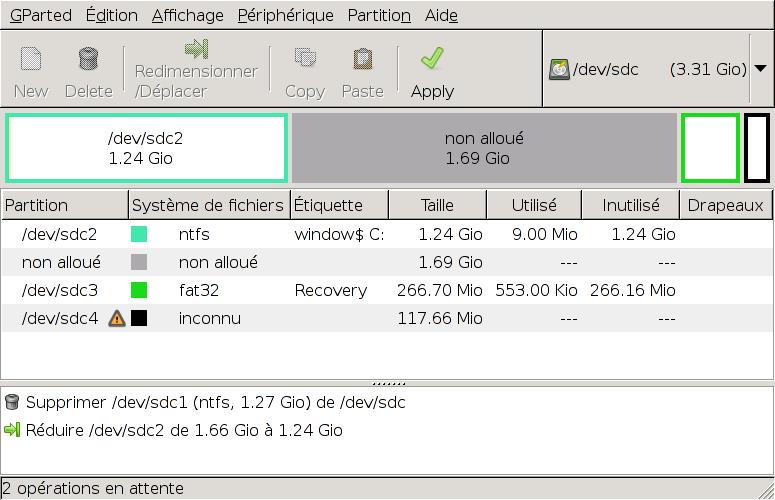Click the hard disk icon for /dev/sdc
775x500 pixels.
[x=559, y=70]
